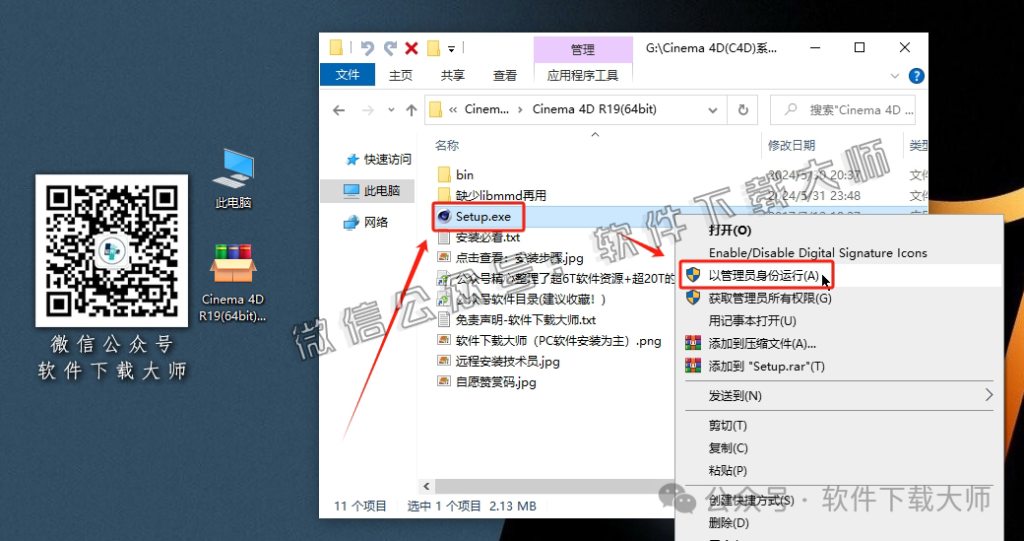This screenshot has height=541, width=1024.
Task: Go back with the left arrow button
Action: 338,110
